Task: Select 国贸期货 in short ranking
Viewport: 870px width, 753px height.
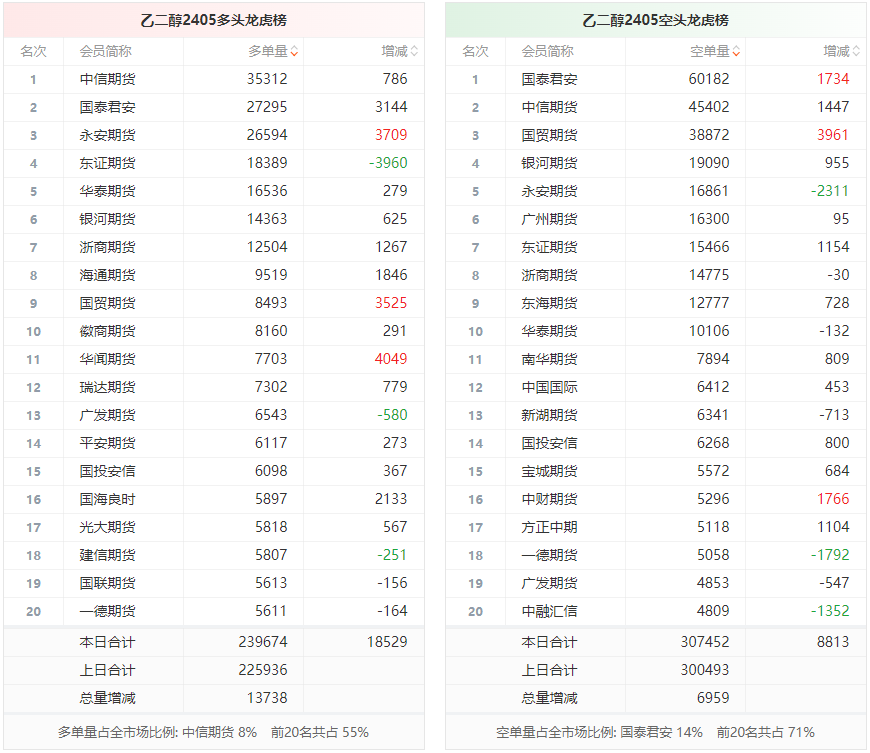Action: coord(549,135)
